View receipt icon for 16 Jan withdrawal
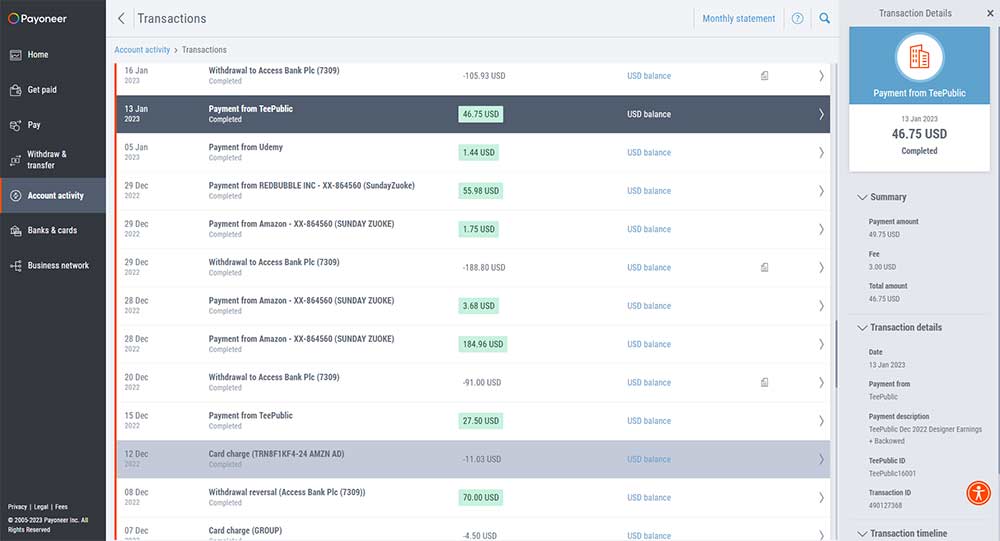 pyautogui.click(x=764, y=76)
